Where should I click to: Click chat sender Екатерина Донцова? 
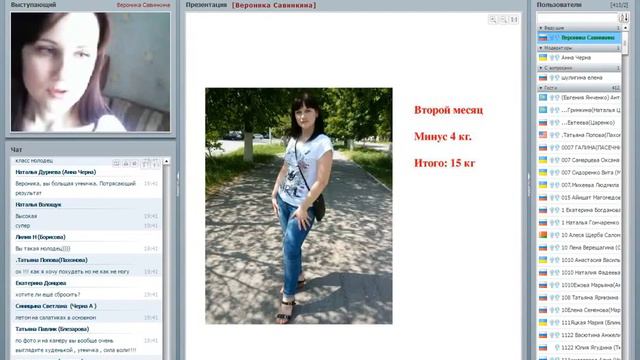(40, 283)
